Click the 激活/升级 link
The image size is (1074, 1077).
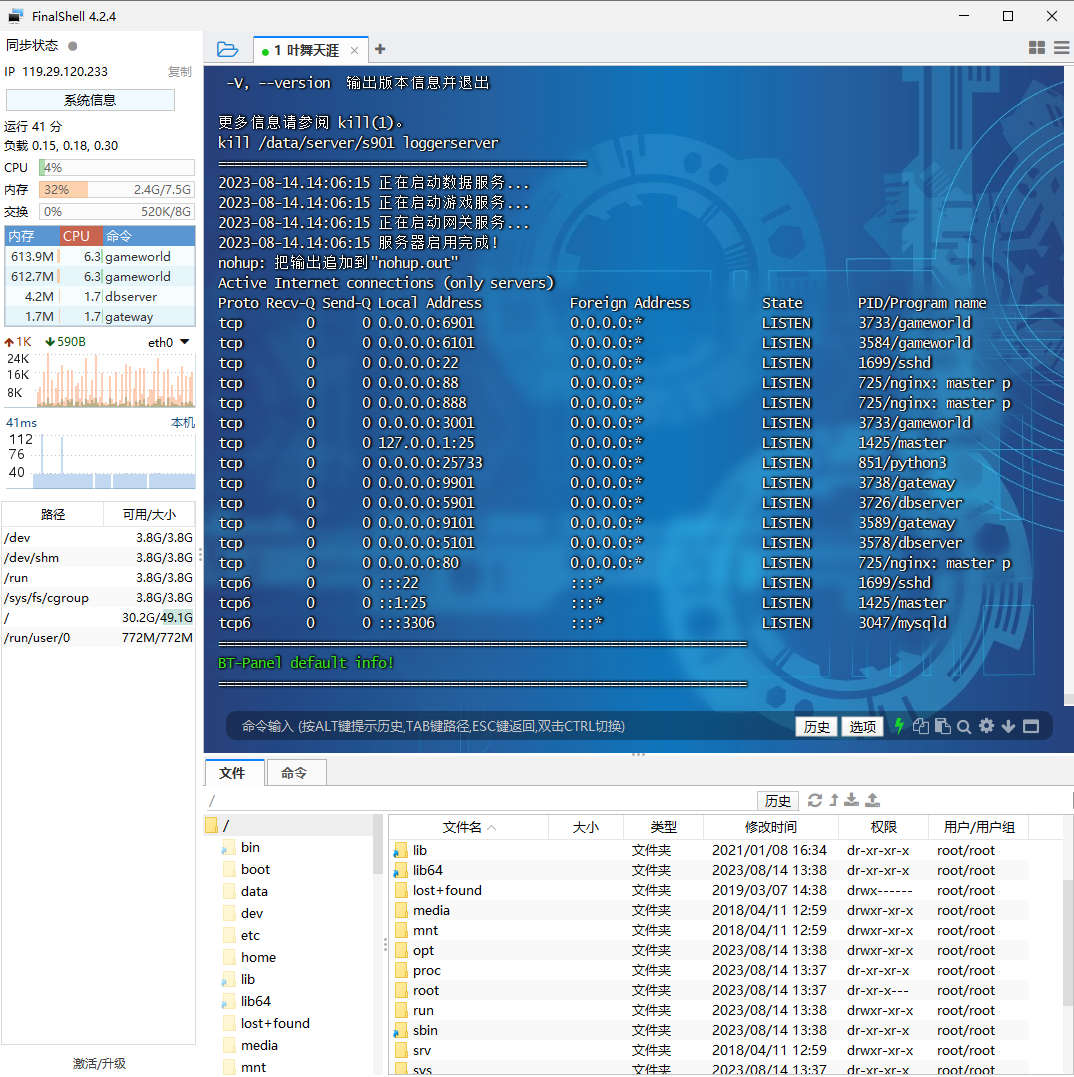point(99,1063)
